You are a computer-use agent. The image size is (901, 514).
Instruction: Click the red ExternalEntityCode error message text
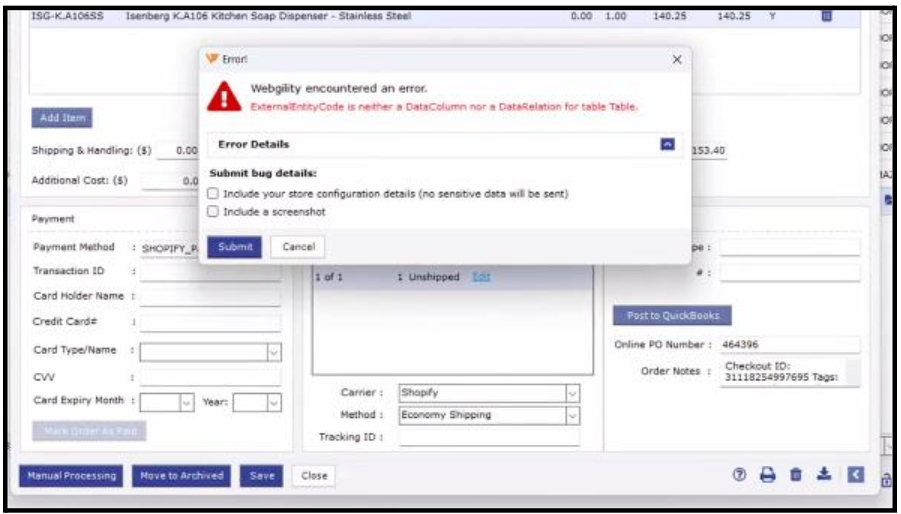pos(444,107)
